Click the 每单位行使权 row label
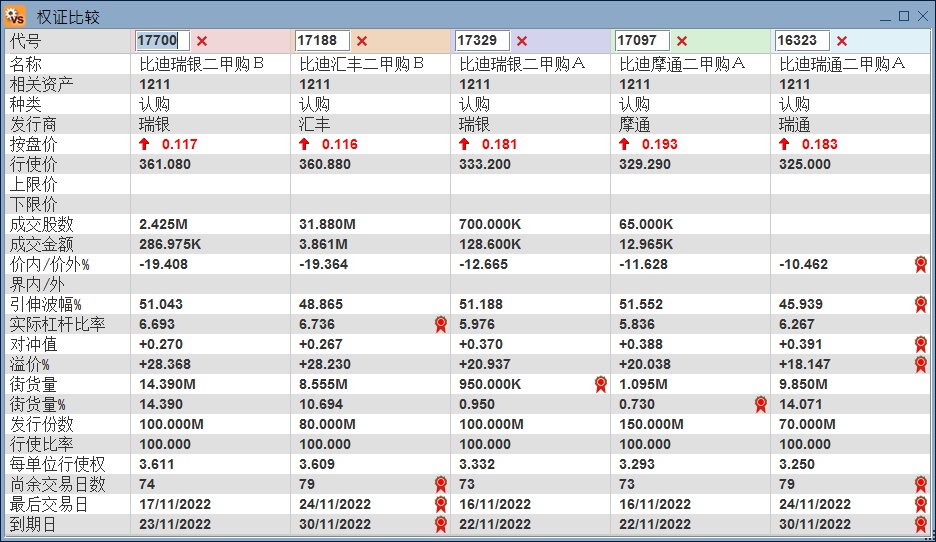The image size is (936, 542). [57, 464]
